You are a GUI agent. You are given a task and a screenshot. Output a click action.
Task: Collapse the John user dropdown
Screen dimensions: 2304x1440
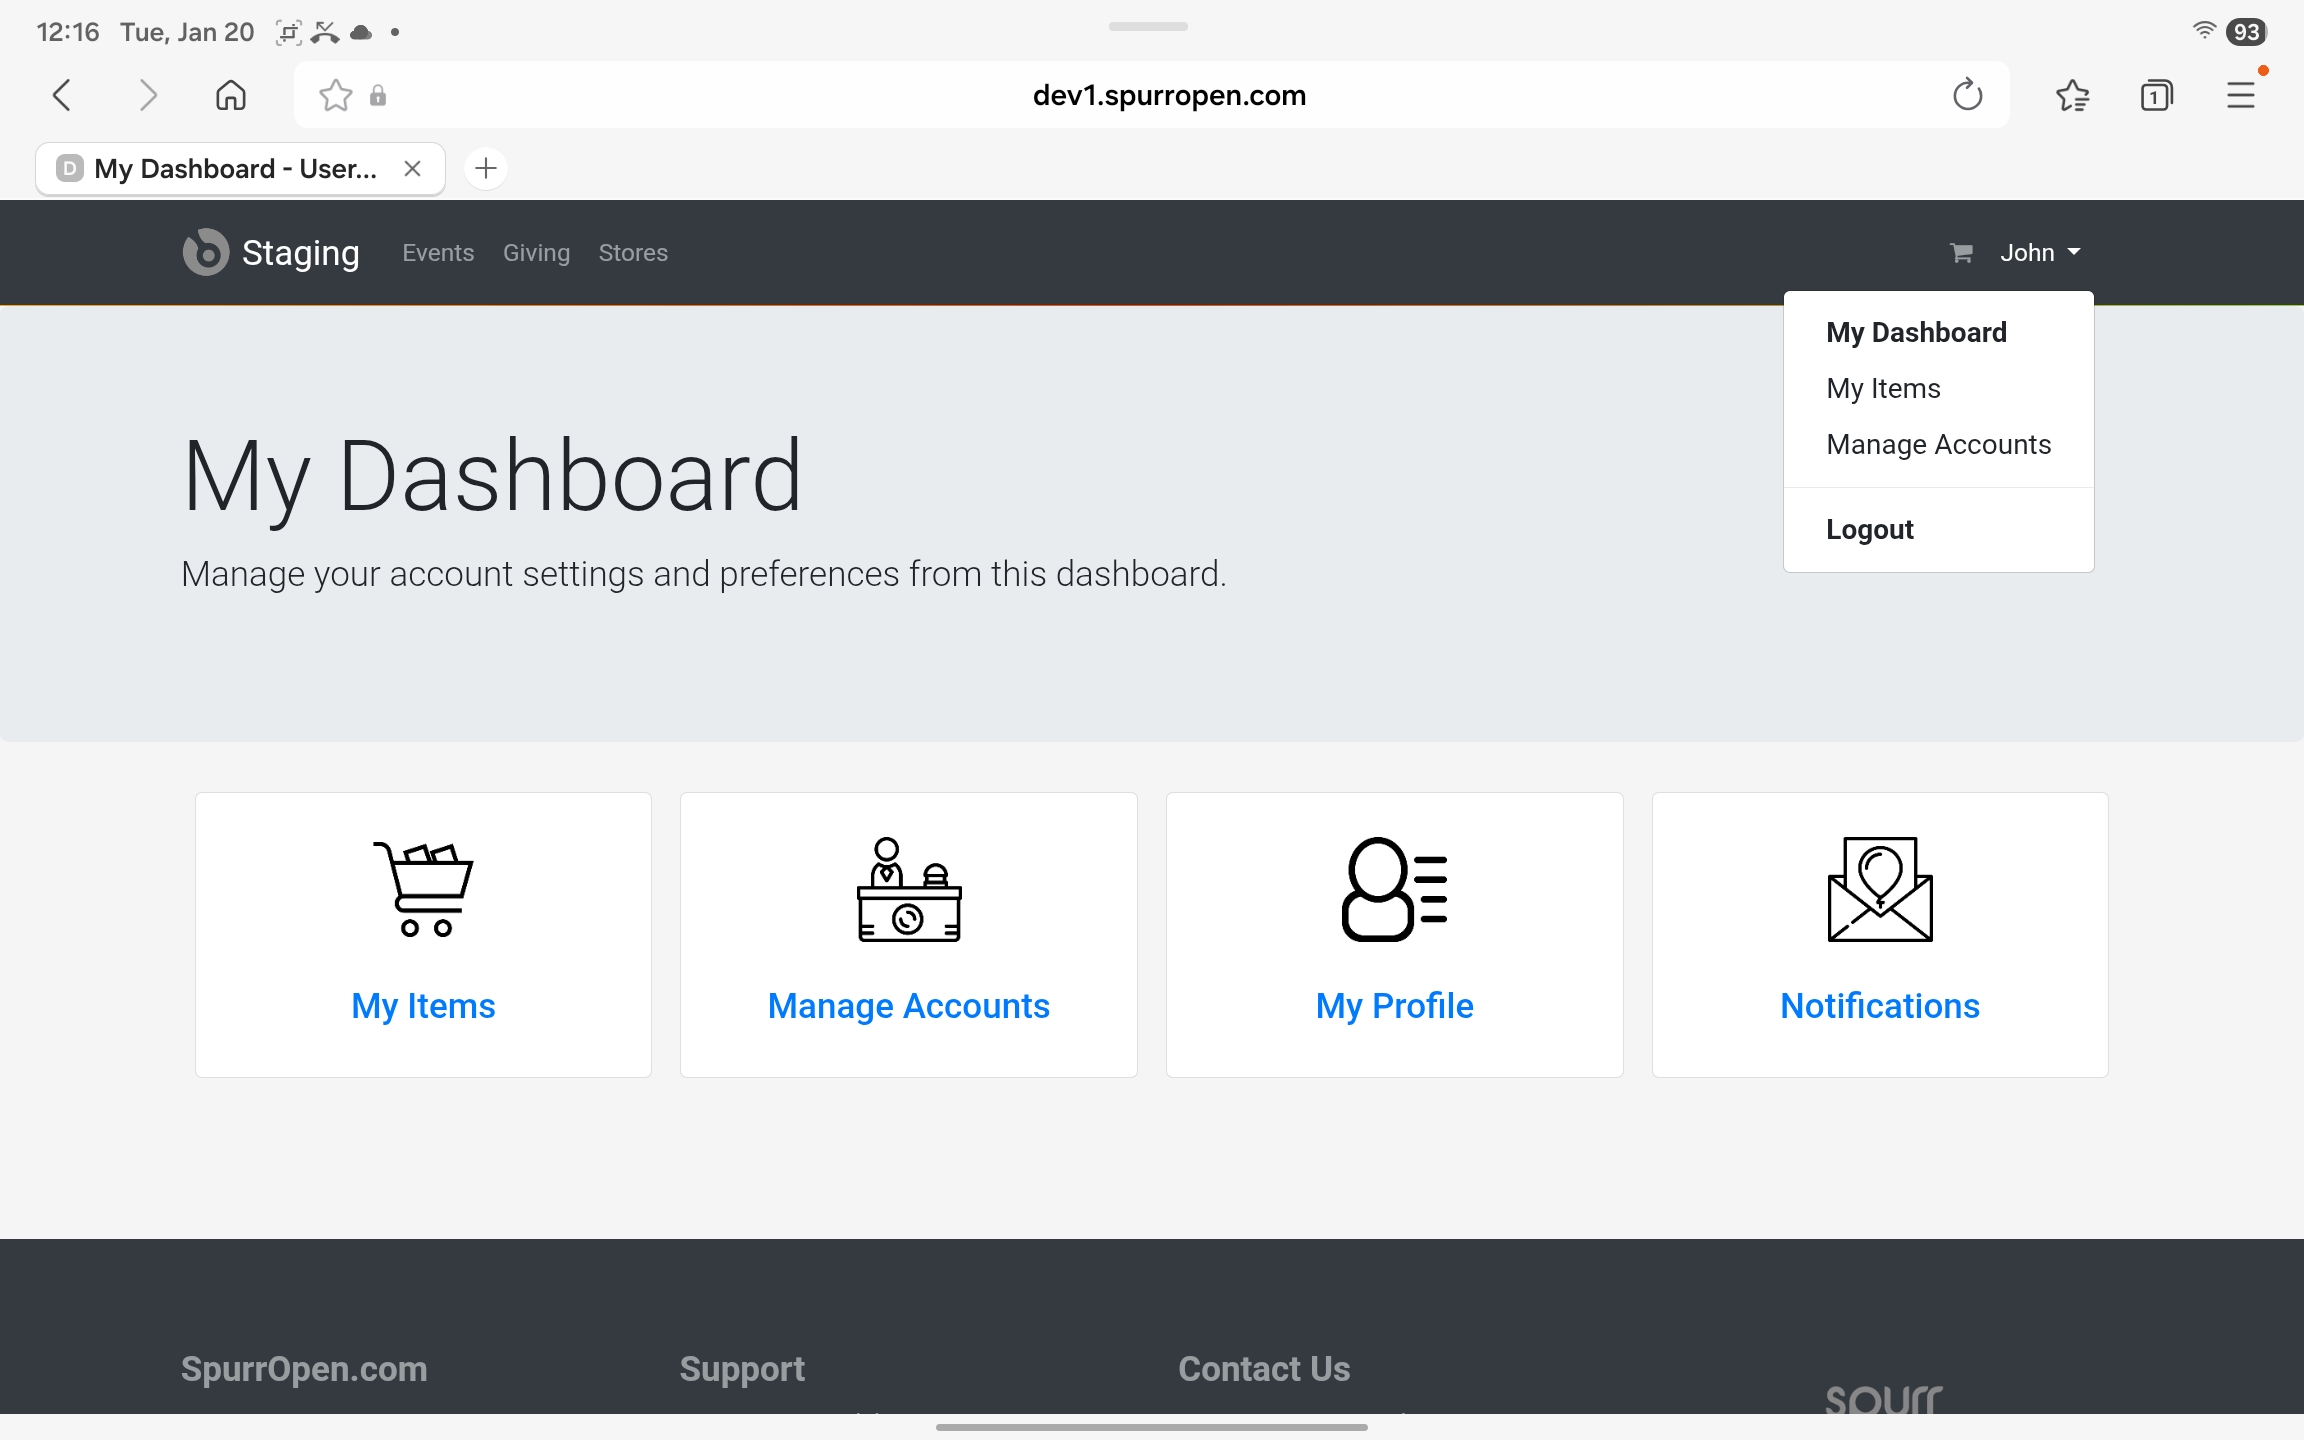(2039, 253)
